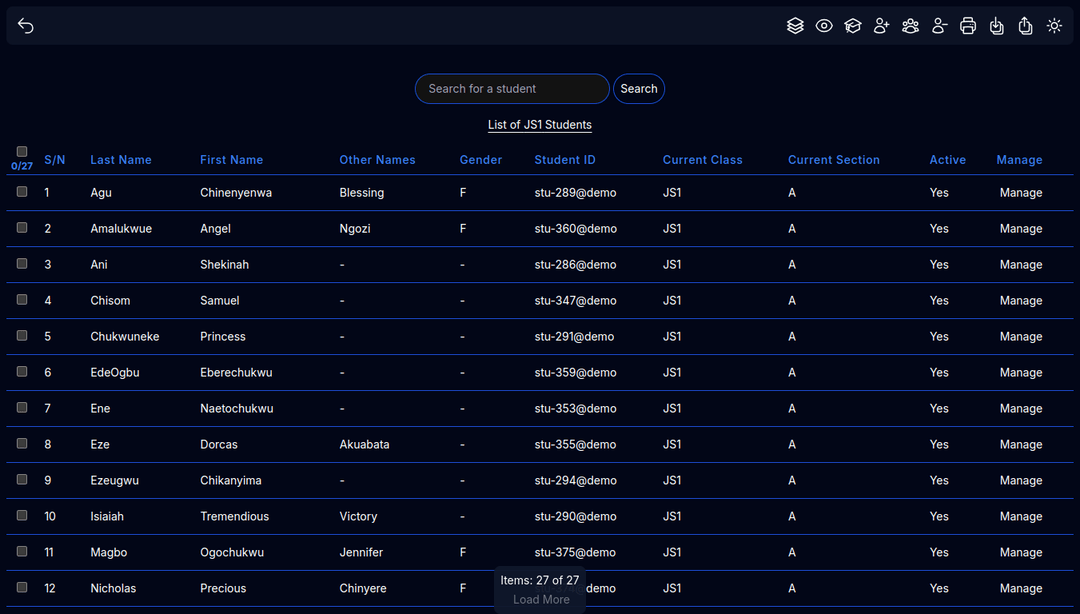Click the back arrow icon
Image resolution: width=1080 pixels, height=614 pixels.
(x=26, y=26)
